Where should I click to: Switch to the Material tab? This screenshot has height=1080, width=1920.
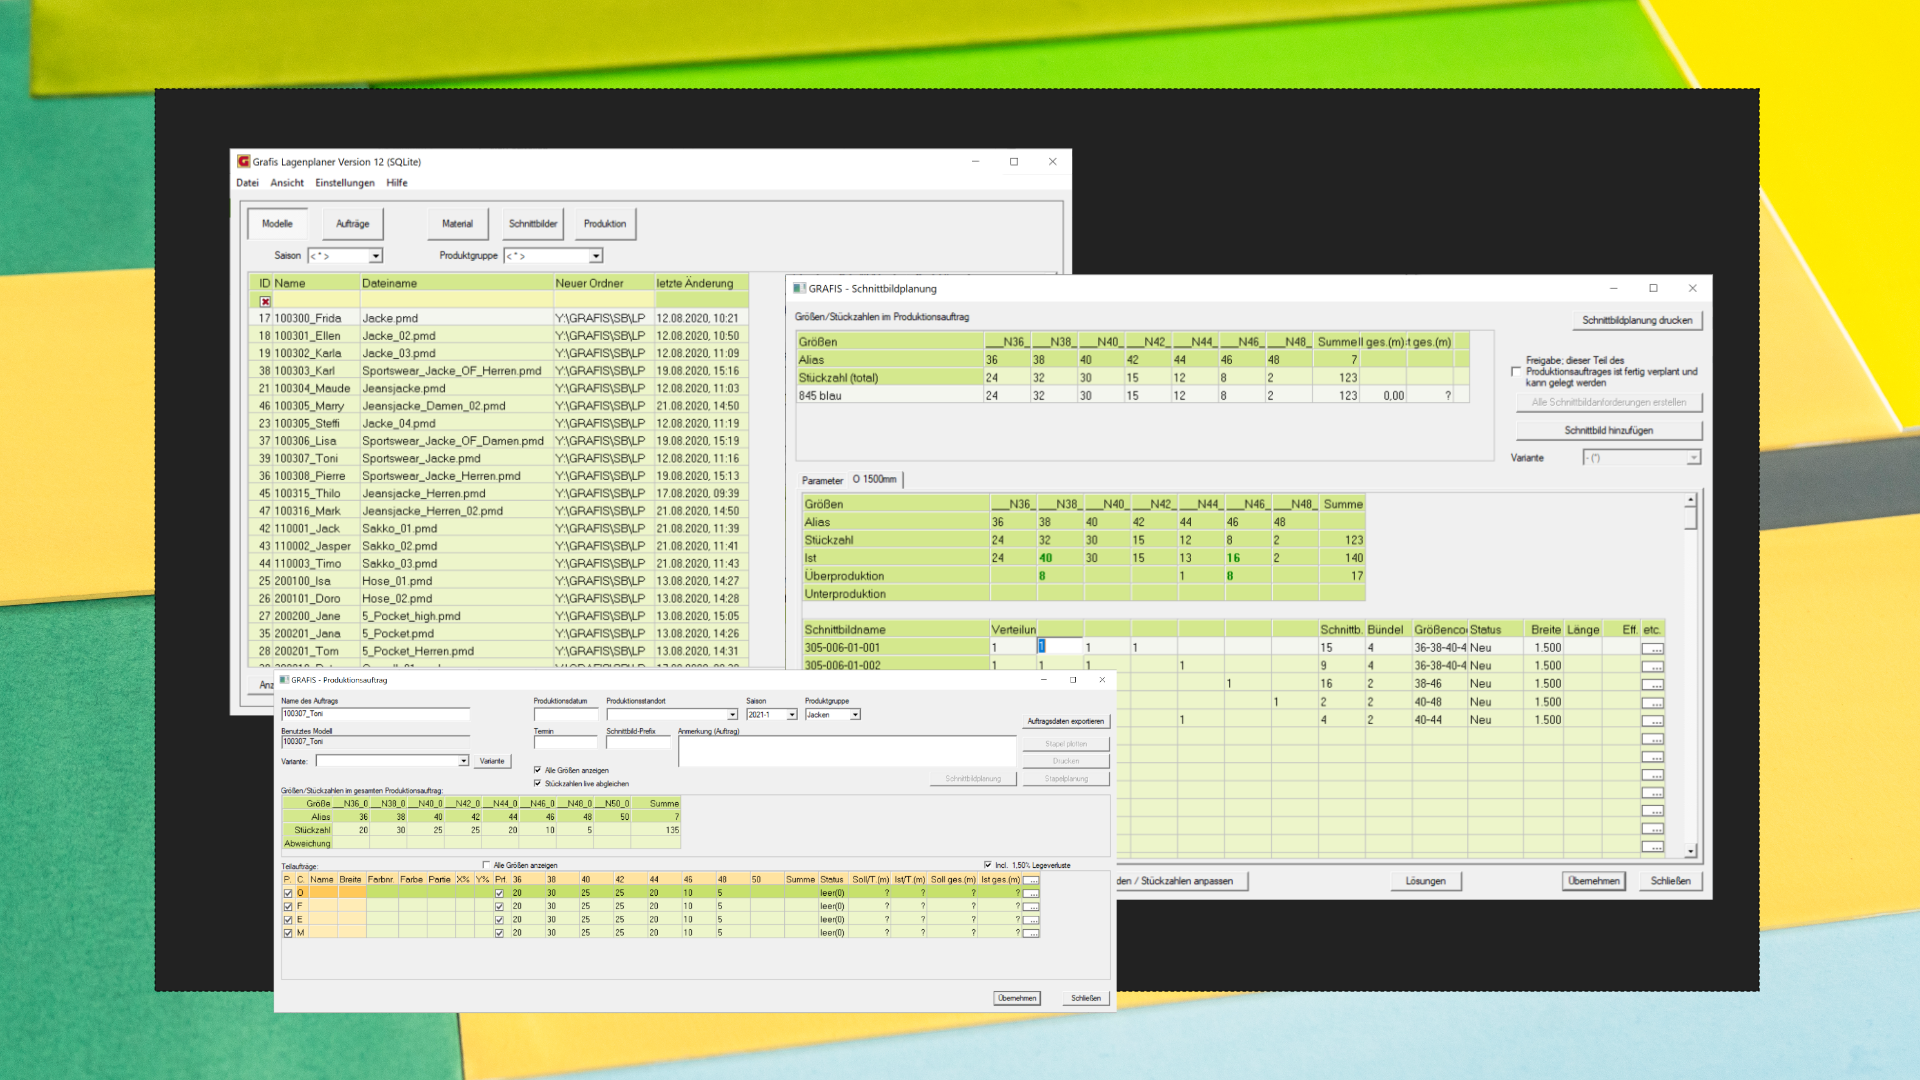coord(458,224)
